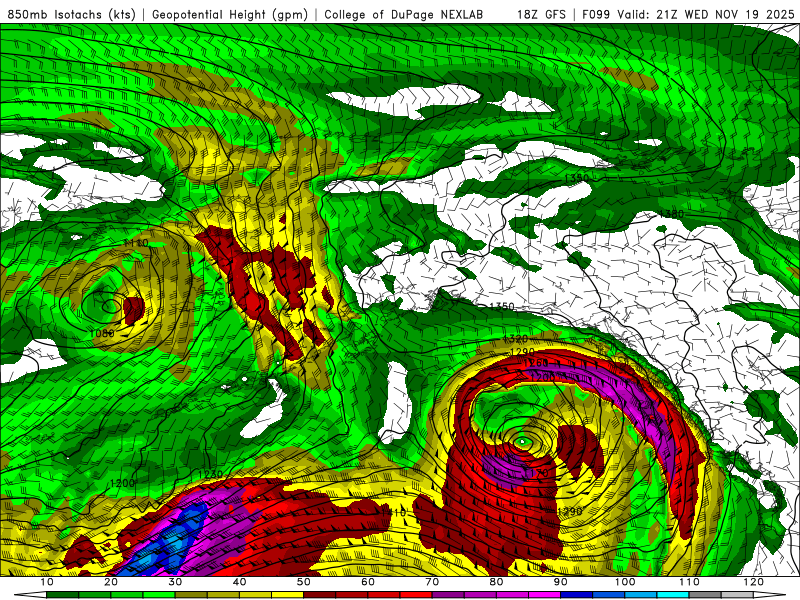Select the dark green swatch below 10
This screenshot has width=800, height=600.
coord(62,595)
